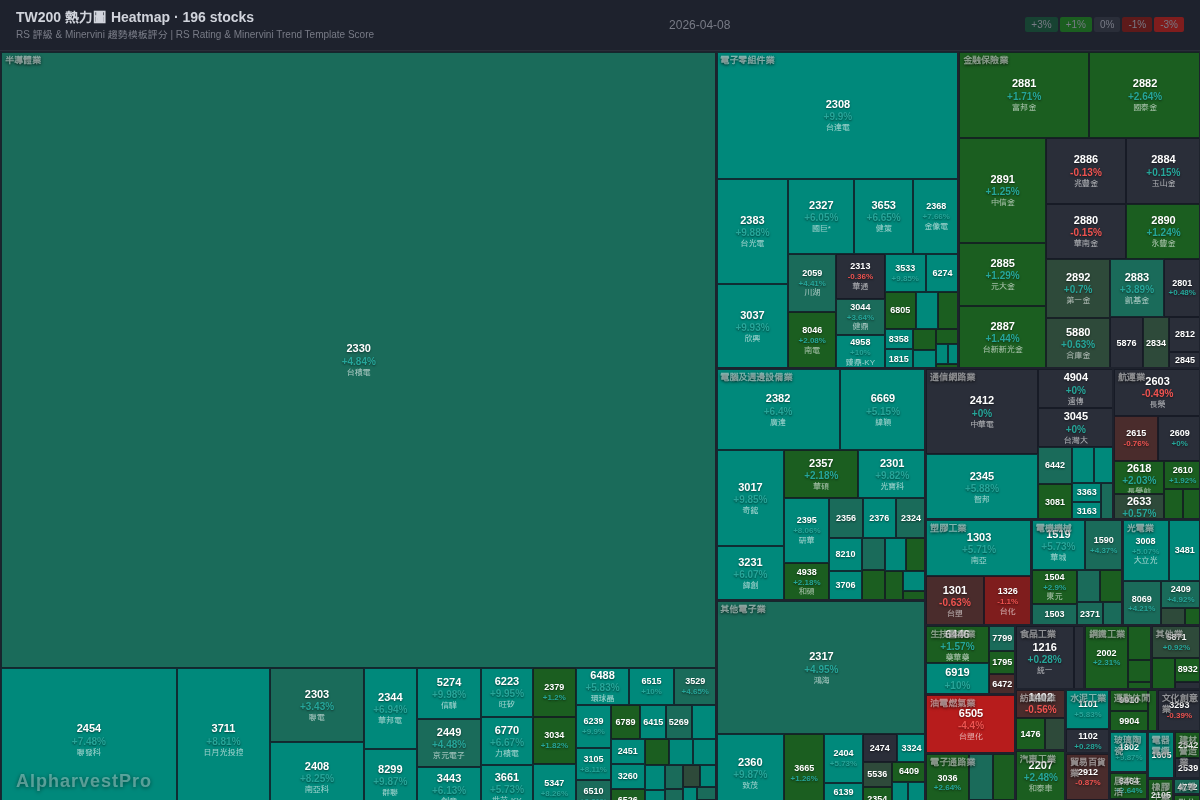Screen dimensions: 1200x800
Task: Click the 3037 欣興 tile
Action: pos(752,326)
